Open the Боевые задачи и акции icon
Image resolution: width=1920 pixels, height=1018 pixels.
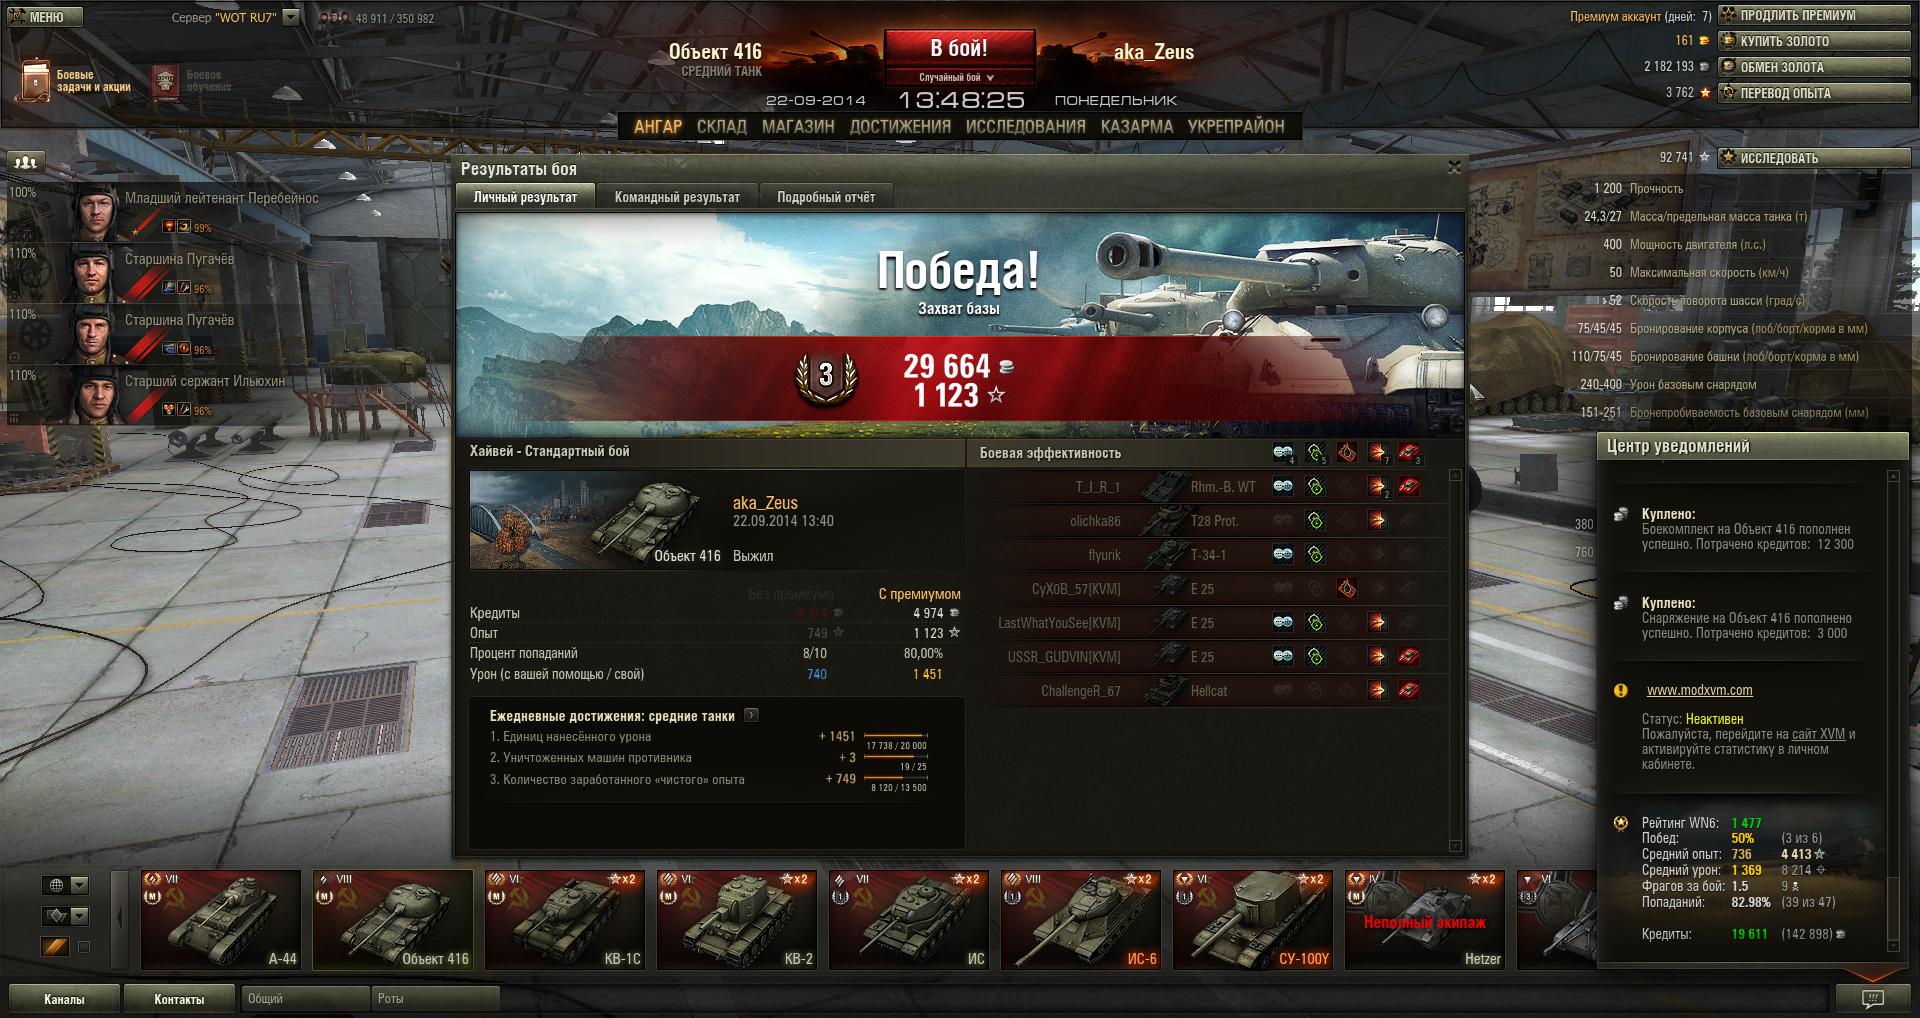tap(33, 81)
